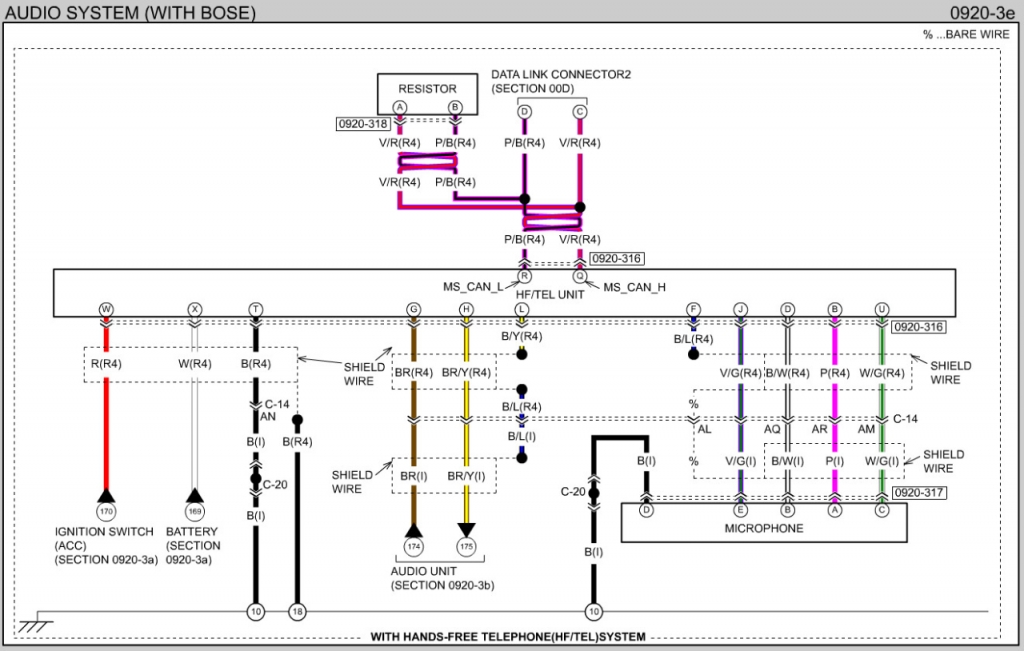This screenshot has width=1024, height=651.
Task: Select connector reference 0920-318 label
Action: tap(363, 124)
